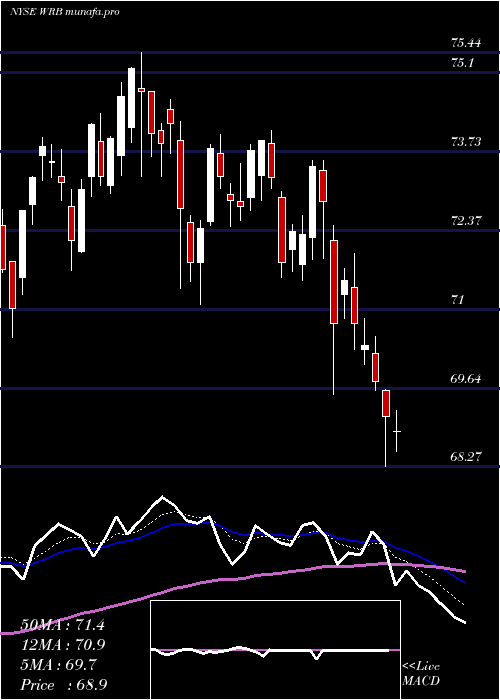Click the 69.64 price level label

(x=466, y=379)
